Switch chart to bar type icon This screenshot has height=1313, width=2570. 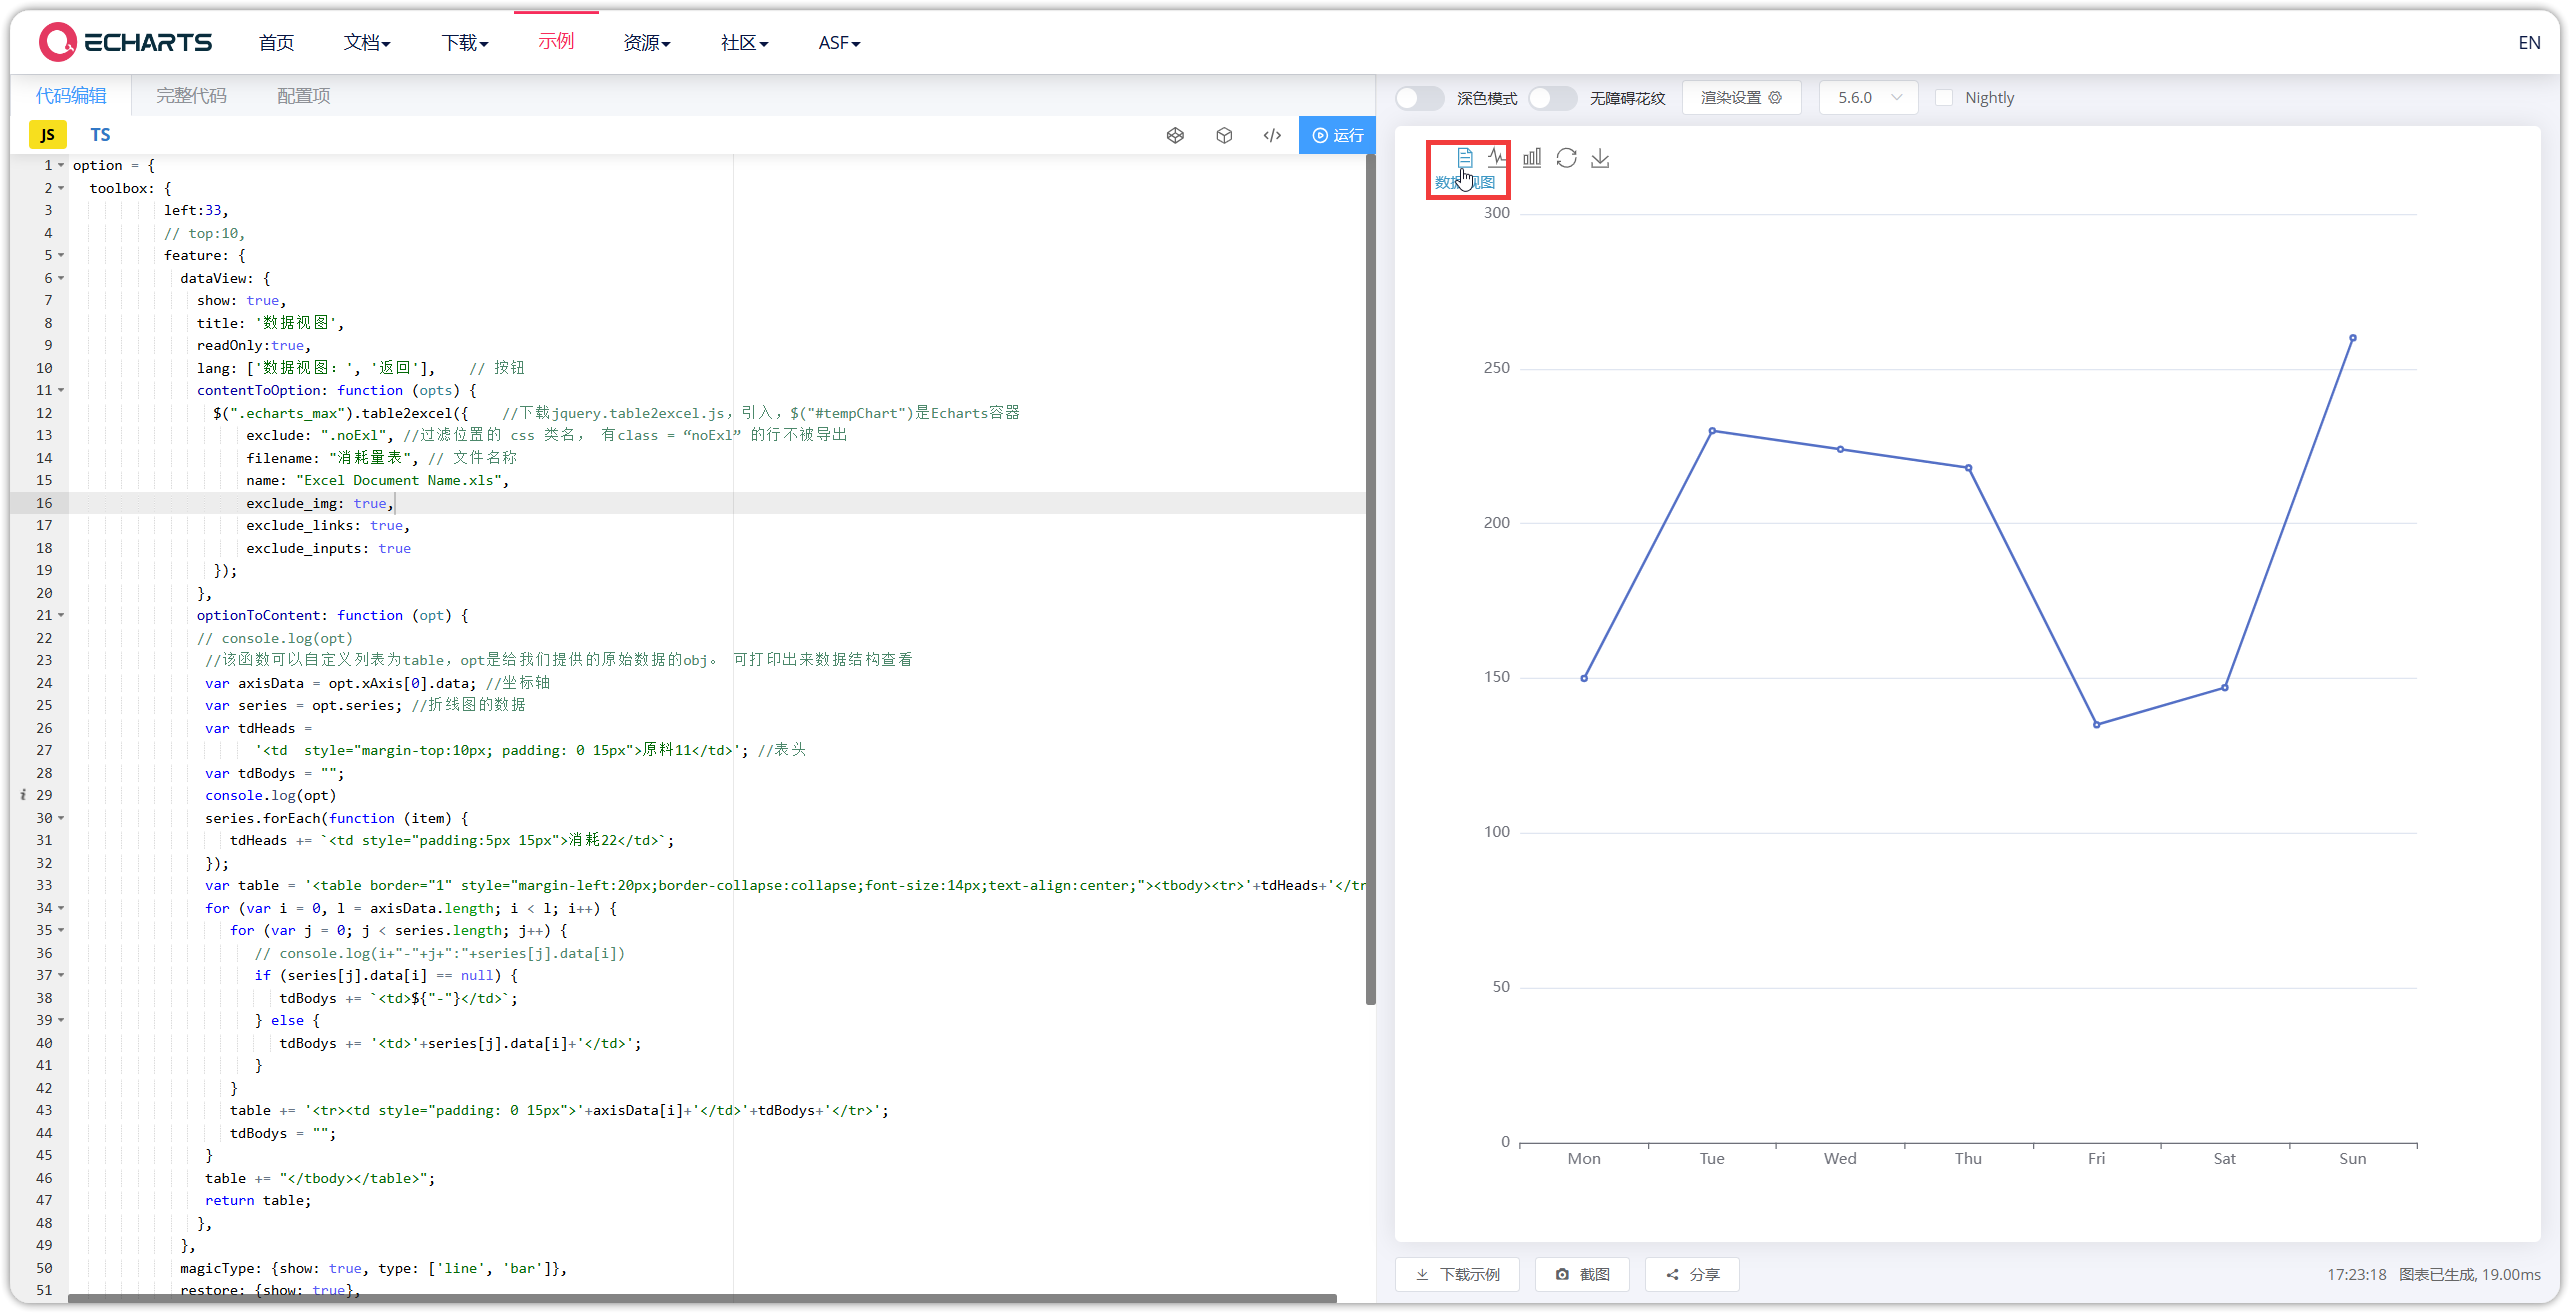tap(1532, 158)
